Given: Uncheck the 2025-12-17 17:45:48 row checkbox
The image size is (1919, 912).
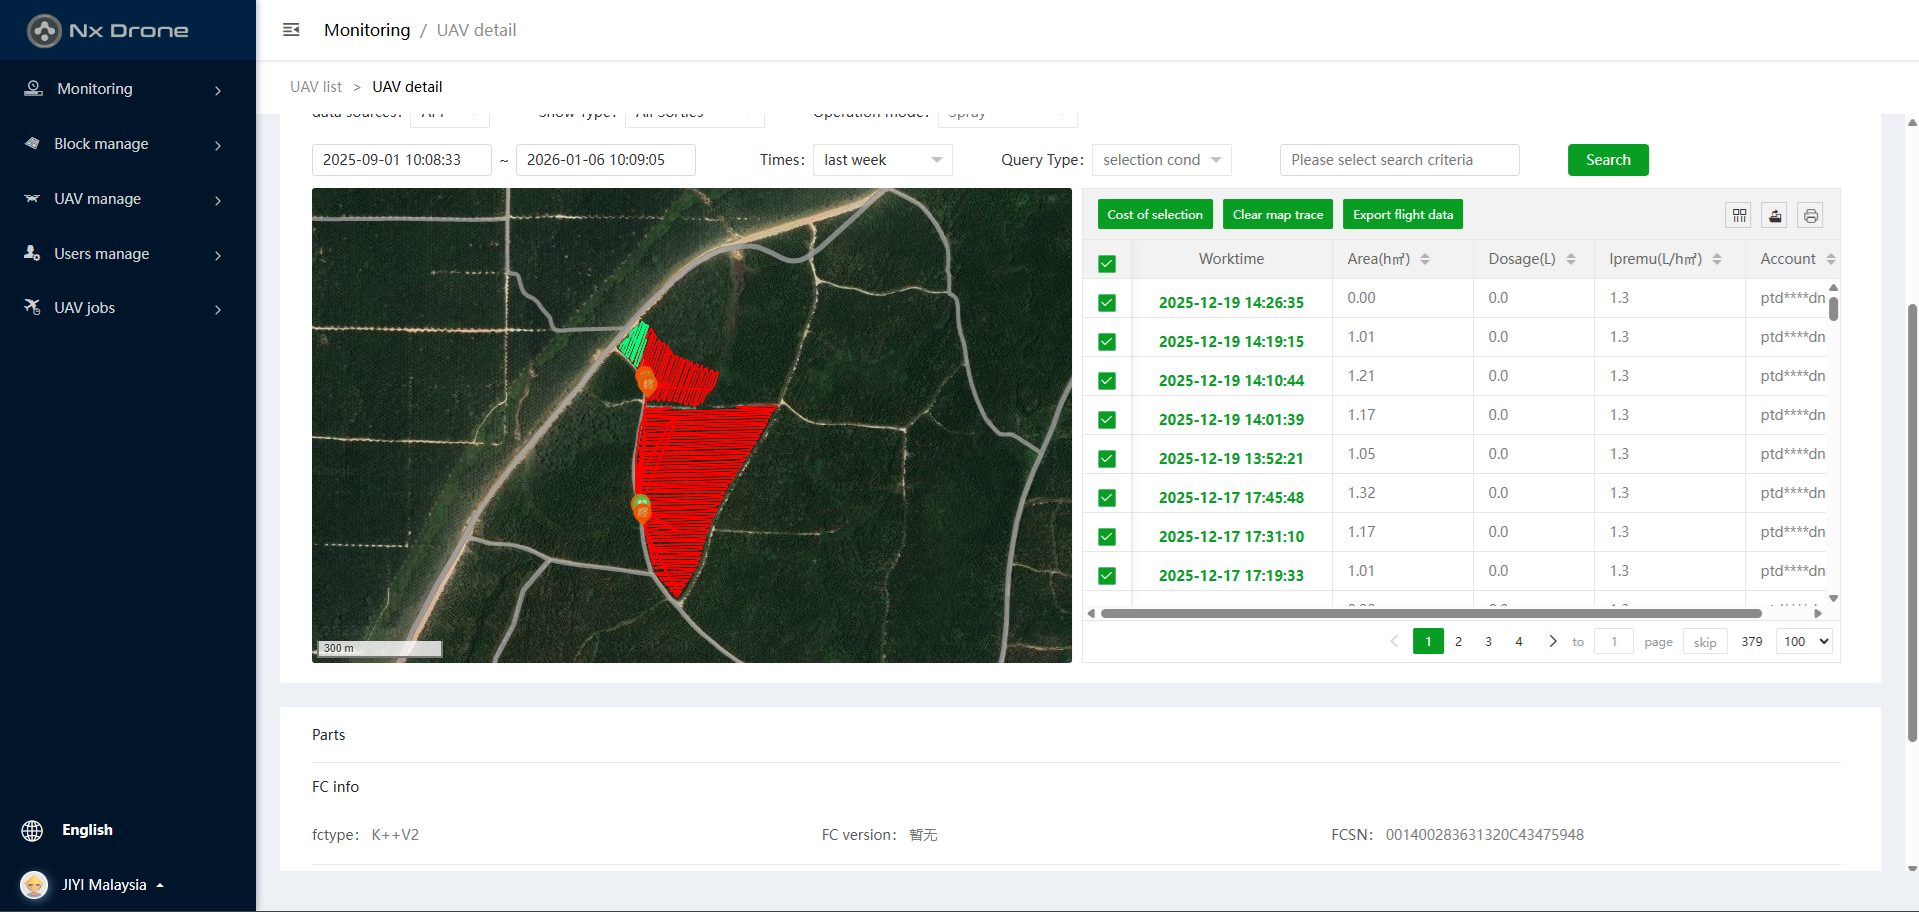Looking at the screenshot, I should point(1106,498).
